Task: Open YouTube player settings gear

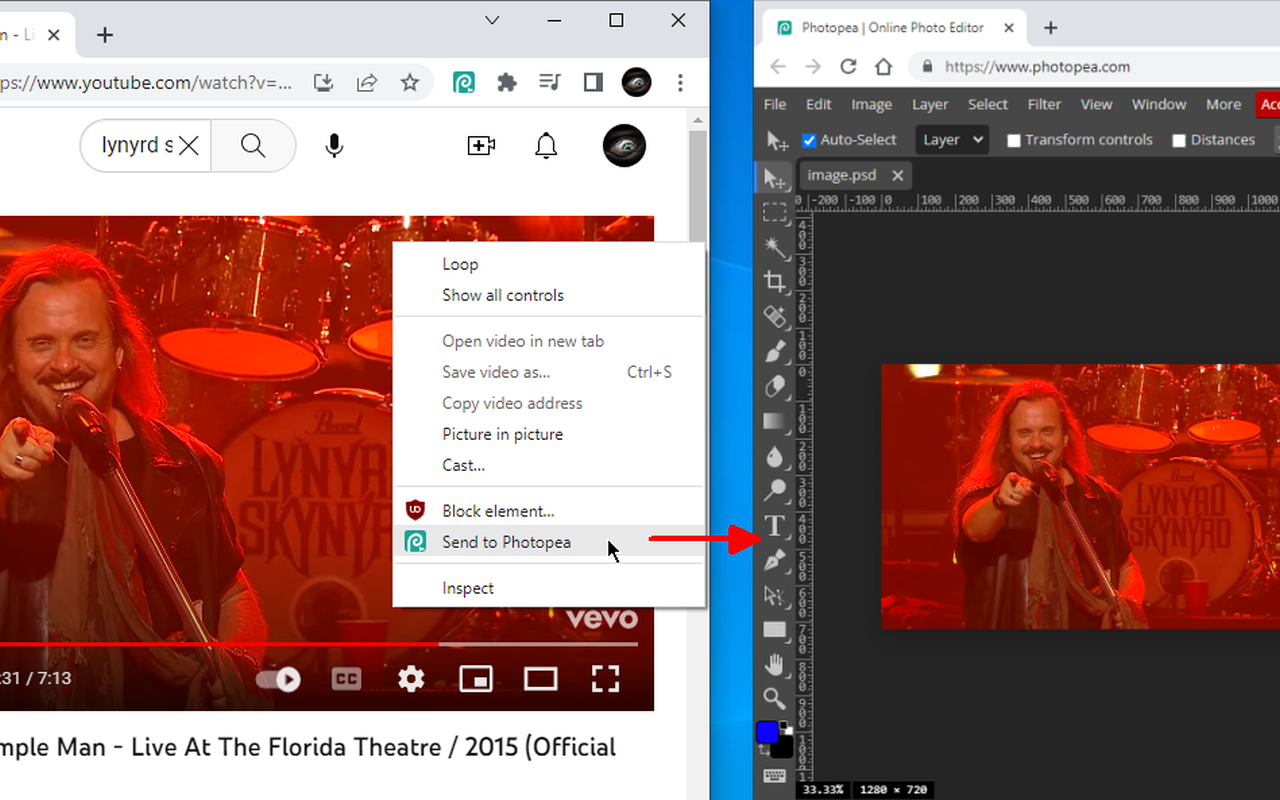Action: point(410,679)
